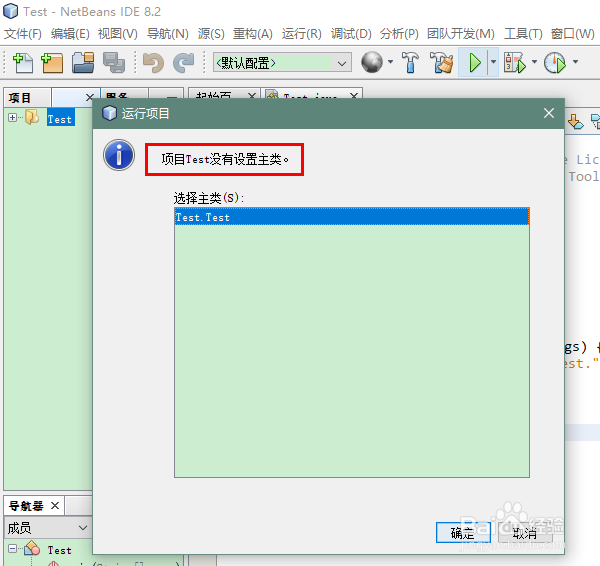Image resolution: width=600 pixels, height=566 pixels.
Task: Close the 运行项目 dialog
Action: coord(549,113)
